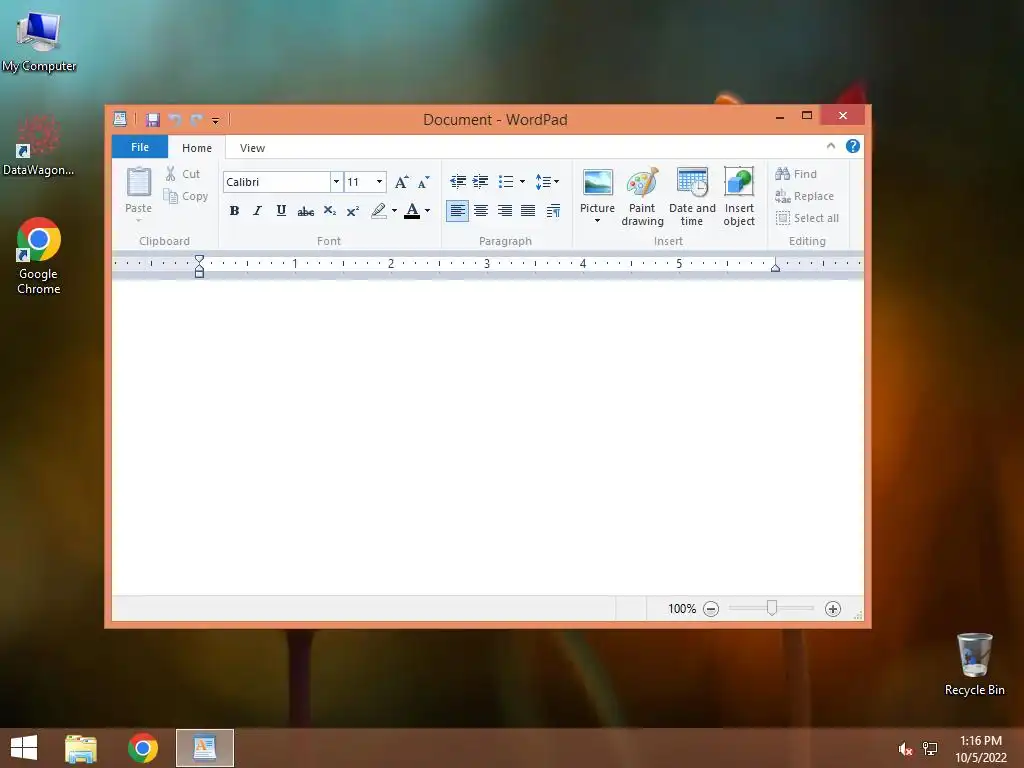Select Justify alignment

(x=528, y=210)
